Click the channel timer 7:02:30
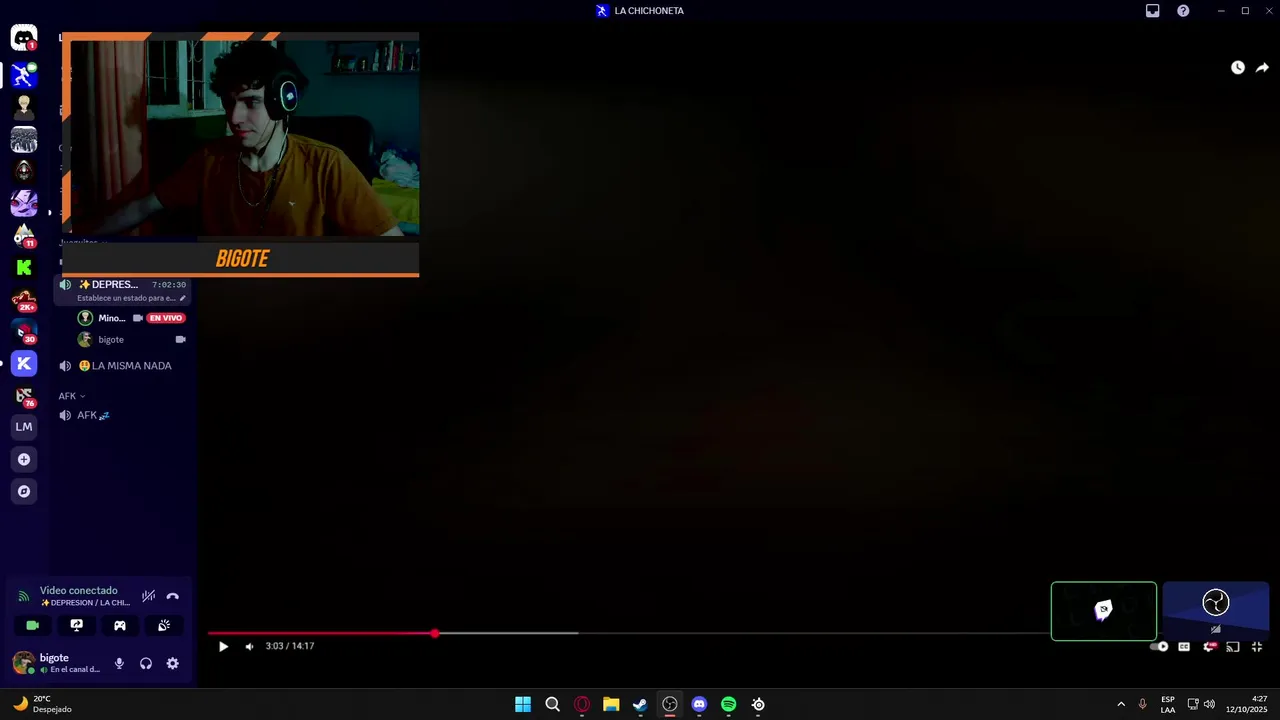The width and height of the screenshot is (1280, 720). click(x=169, y=285)
